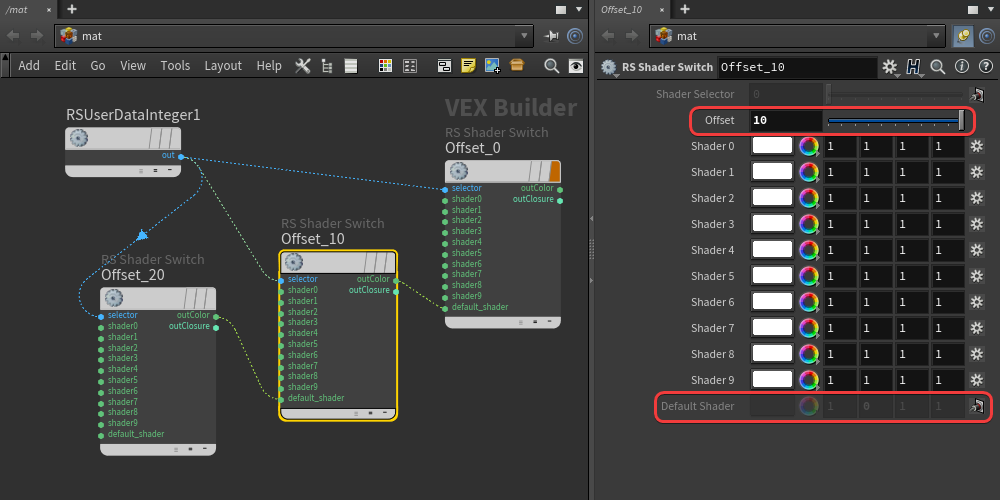Open the Tools menu
The width and height of the screenshot is (1000, 500).
tap(175, 66)
